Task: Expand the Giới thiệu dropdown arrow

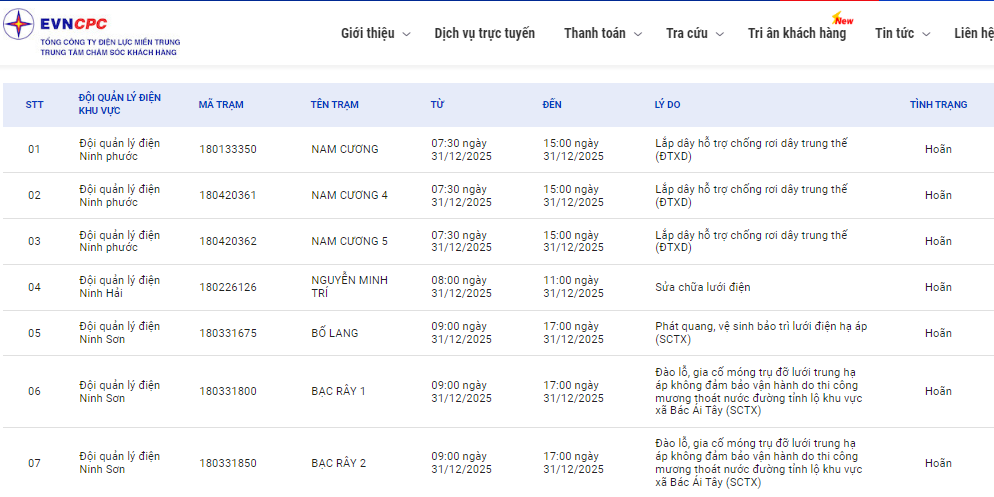Action: 406,34
